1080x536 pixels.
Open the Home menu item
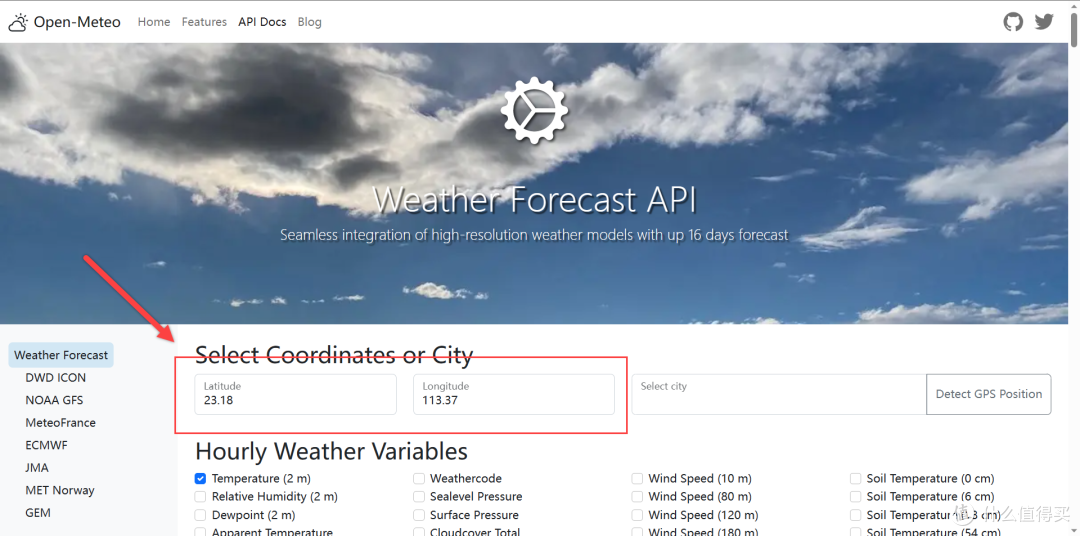click(x=154, y=22)
